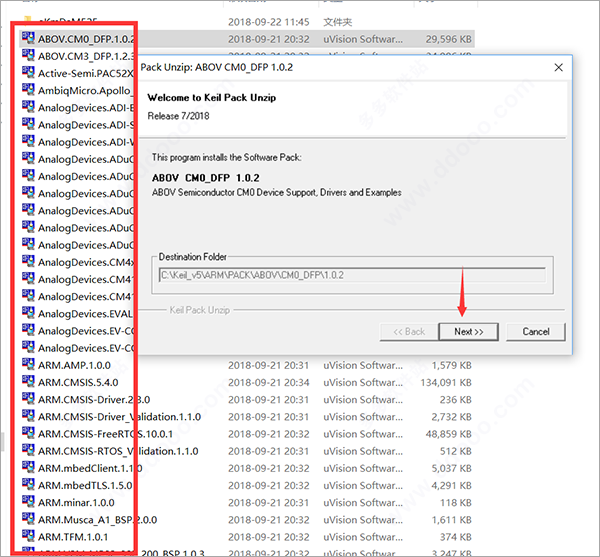The height and width of the screenshot is (557, 600).
Task: Select the AnalogDevices.EVAL pack icon
Action: point(28,313)
